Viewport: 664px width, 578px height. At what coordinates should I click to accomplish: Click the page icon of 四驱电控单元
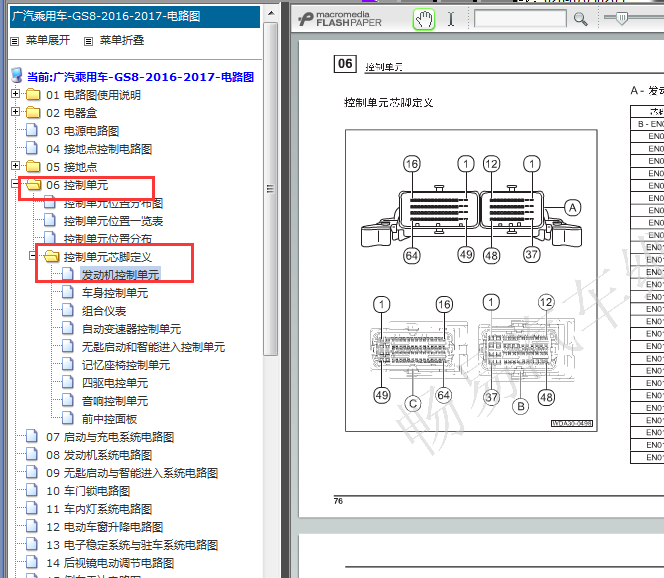click(68, 382)
